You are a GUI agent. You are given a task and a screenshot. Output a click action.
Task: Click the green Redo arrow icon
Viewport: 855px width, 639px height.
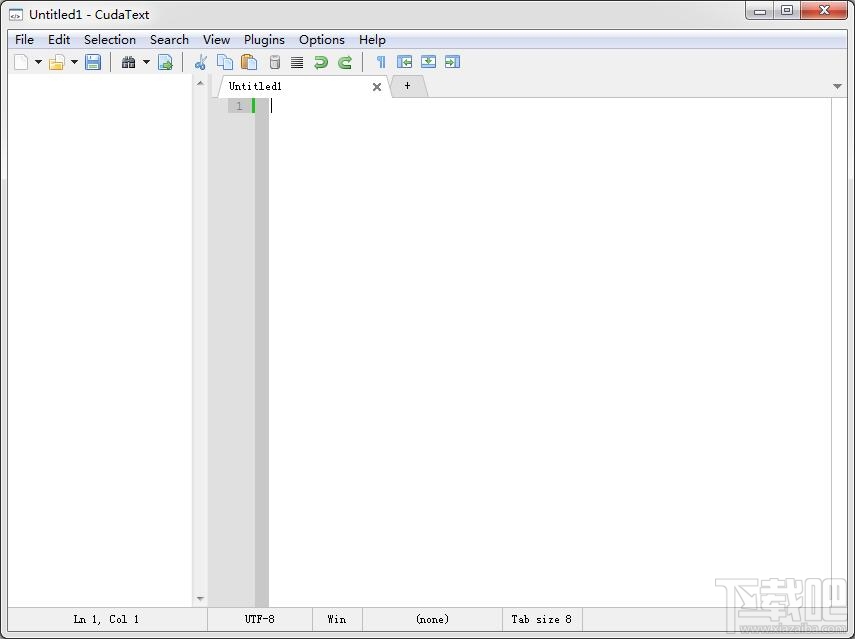pos(345,62)
